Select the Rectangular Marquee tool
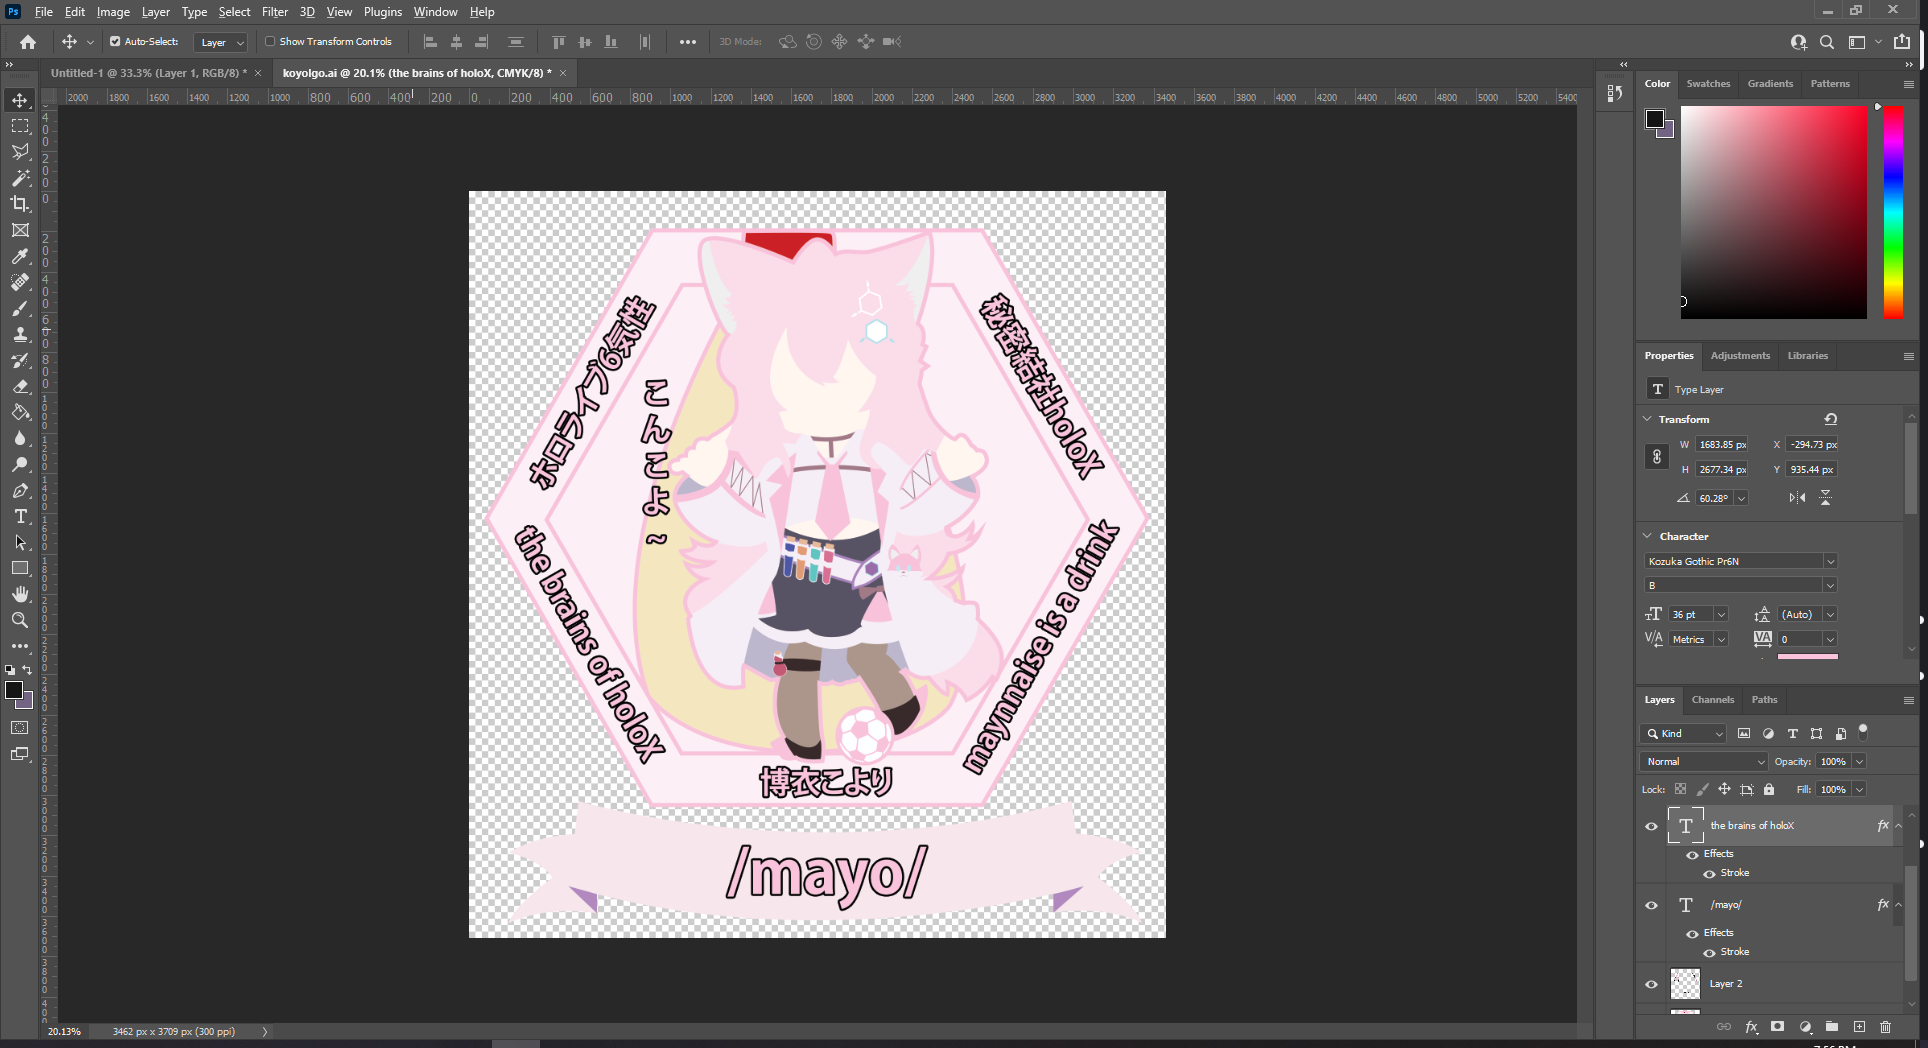The width and height of the screenshot is (1928, 1048). pyautogui.click(x=20, y=126)
